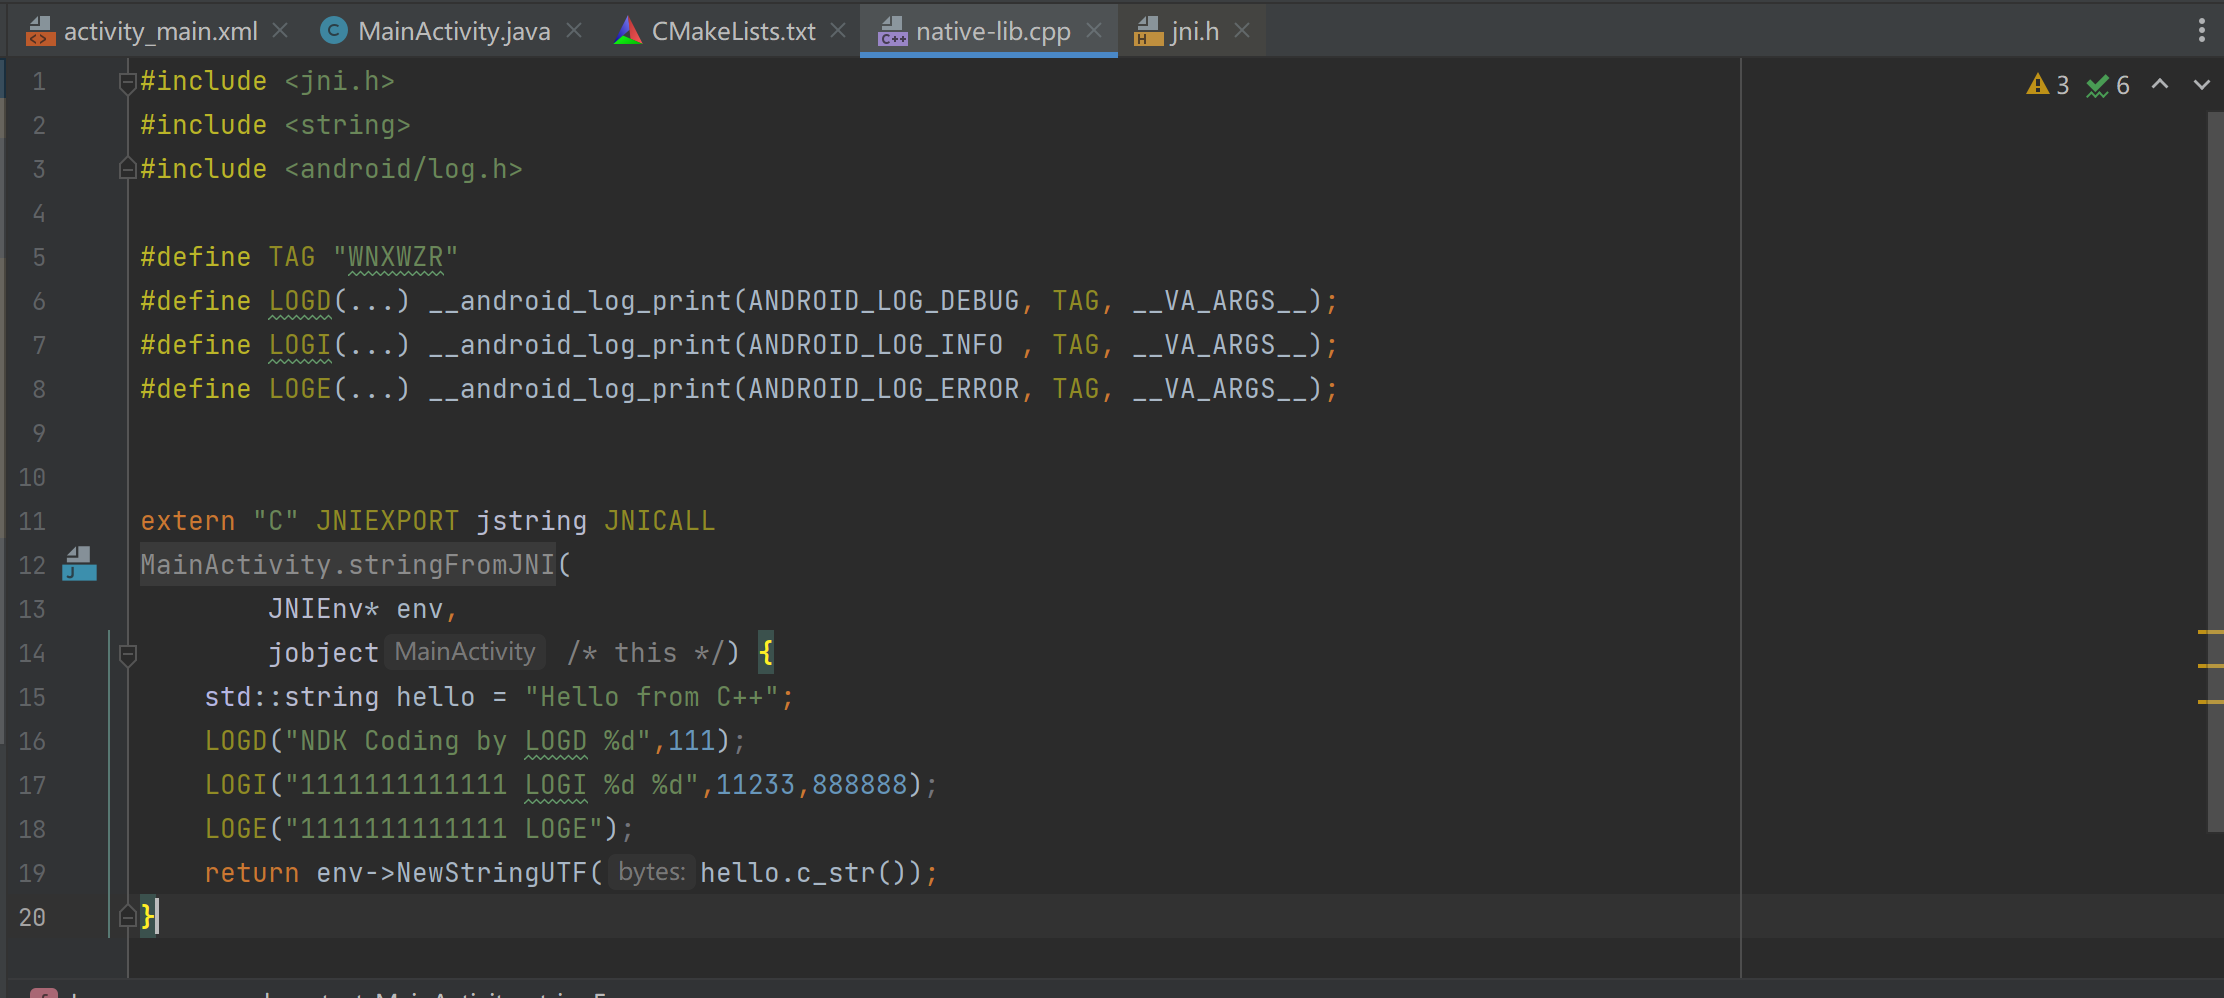Click the LOGD macro name on line 6
Screen dimensions: 2224x998
[300, 301]
